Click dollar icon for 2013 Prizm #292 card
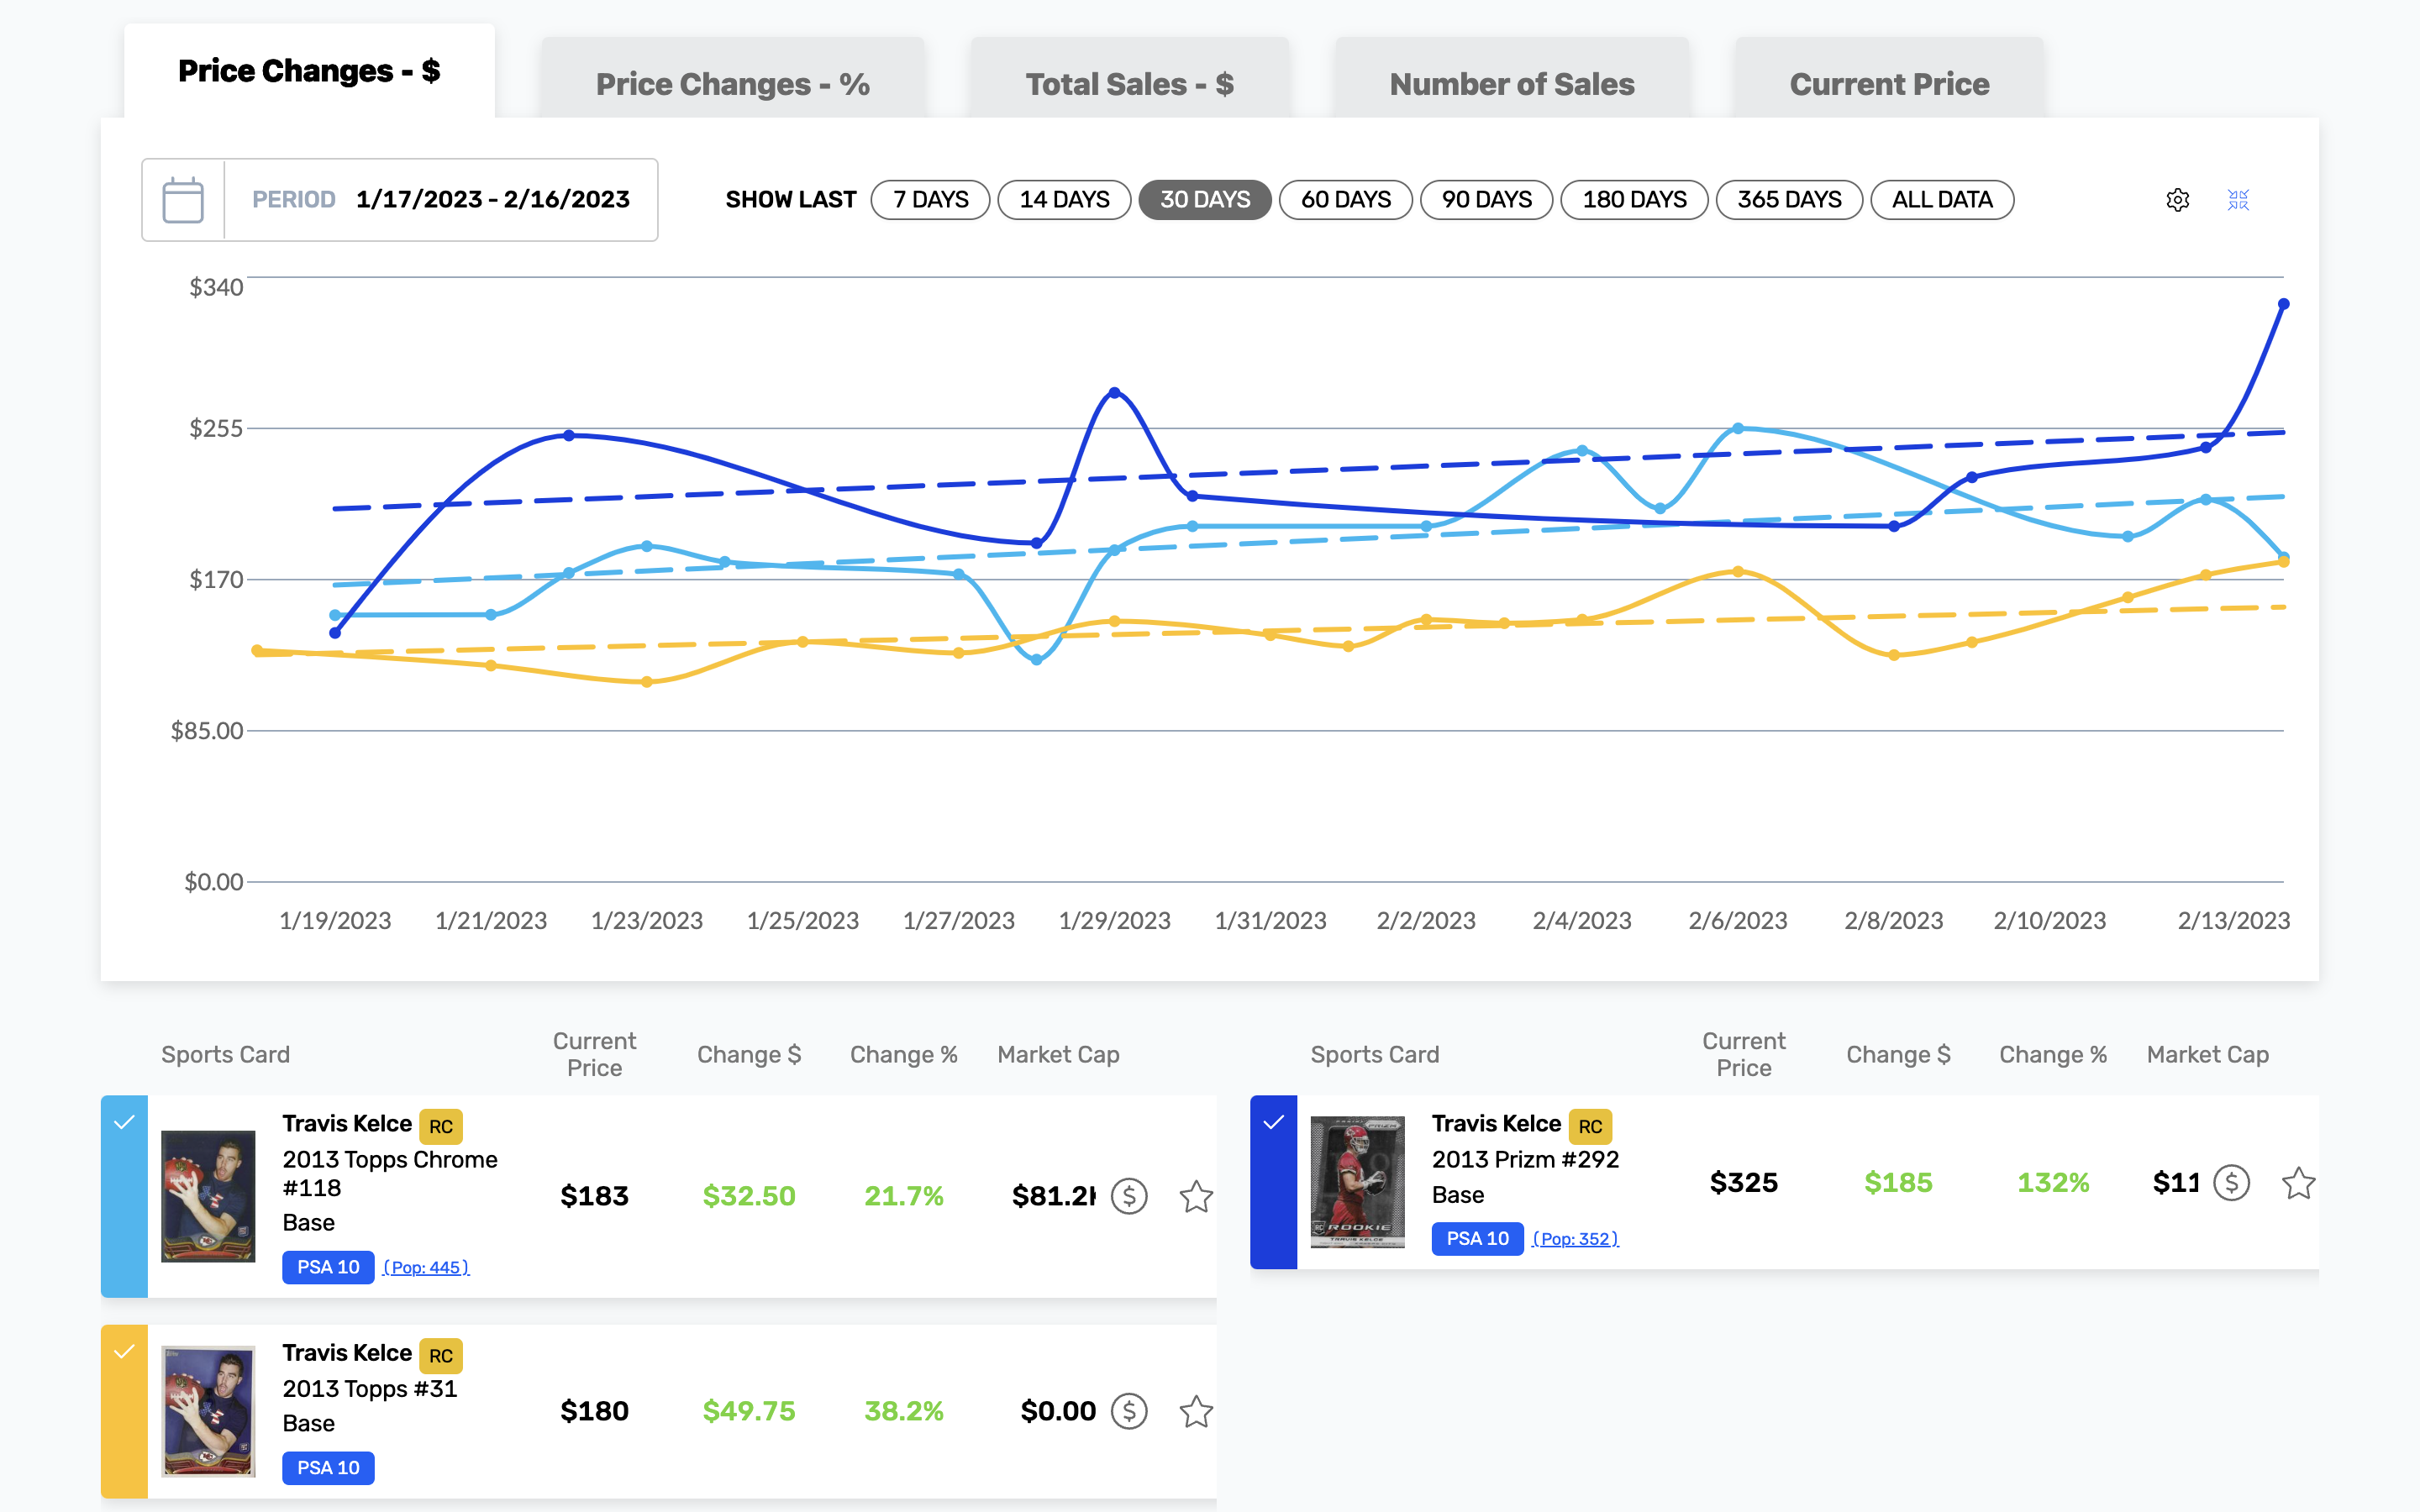The image size is (2420, 1512). pos(2231,1183)
